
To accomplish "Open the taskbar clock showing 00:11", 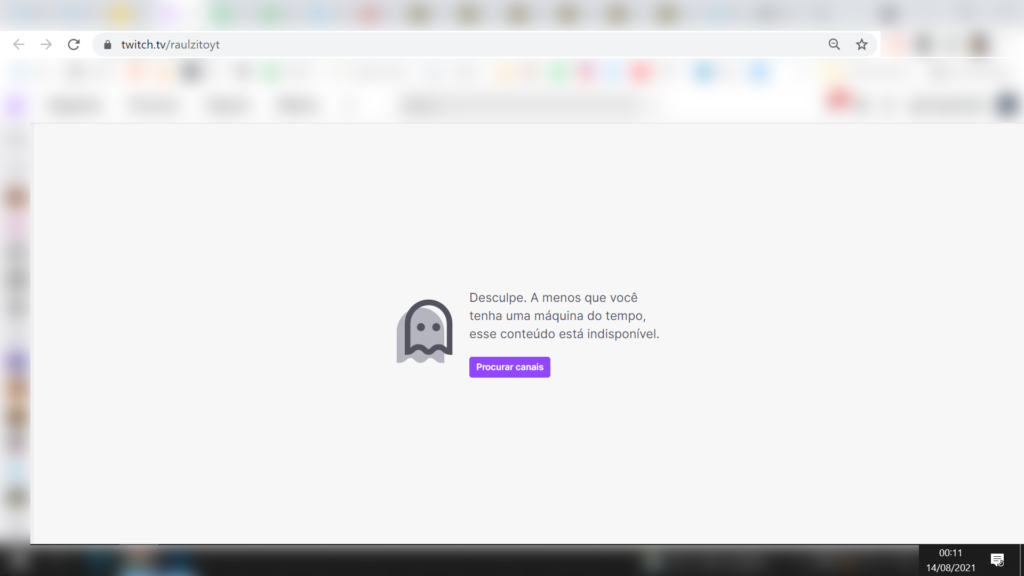I will pyautogui.click(x=950, y=559).
